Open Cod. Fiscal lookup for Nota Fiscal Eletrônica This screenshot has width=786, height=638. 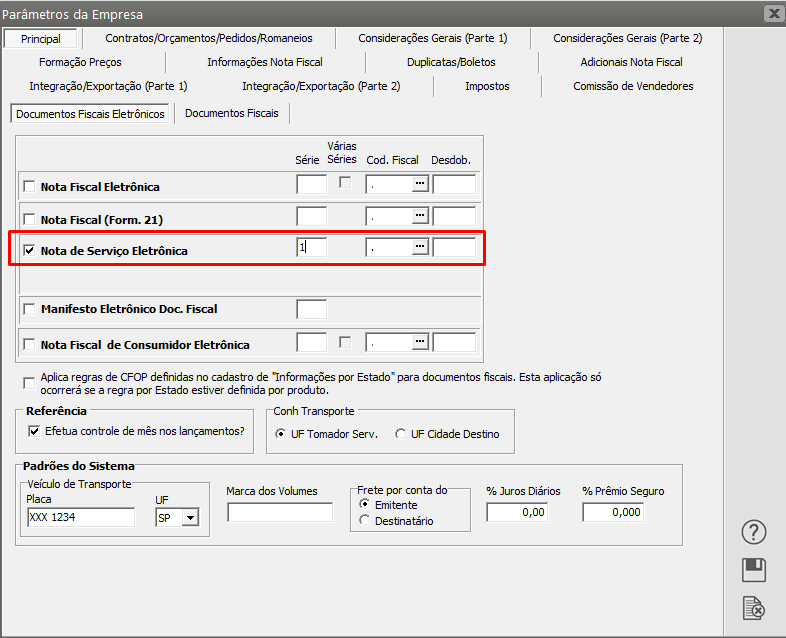click(421, 184)
